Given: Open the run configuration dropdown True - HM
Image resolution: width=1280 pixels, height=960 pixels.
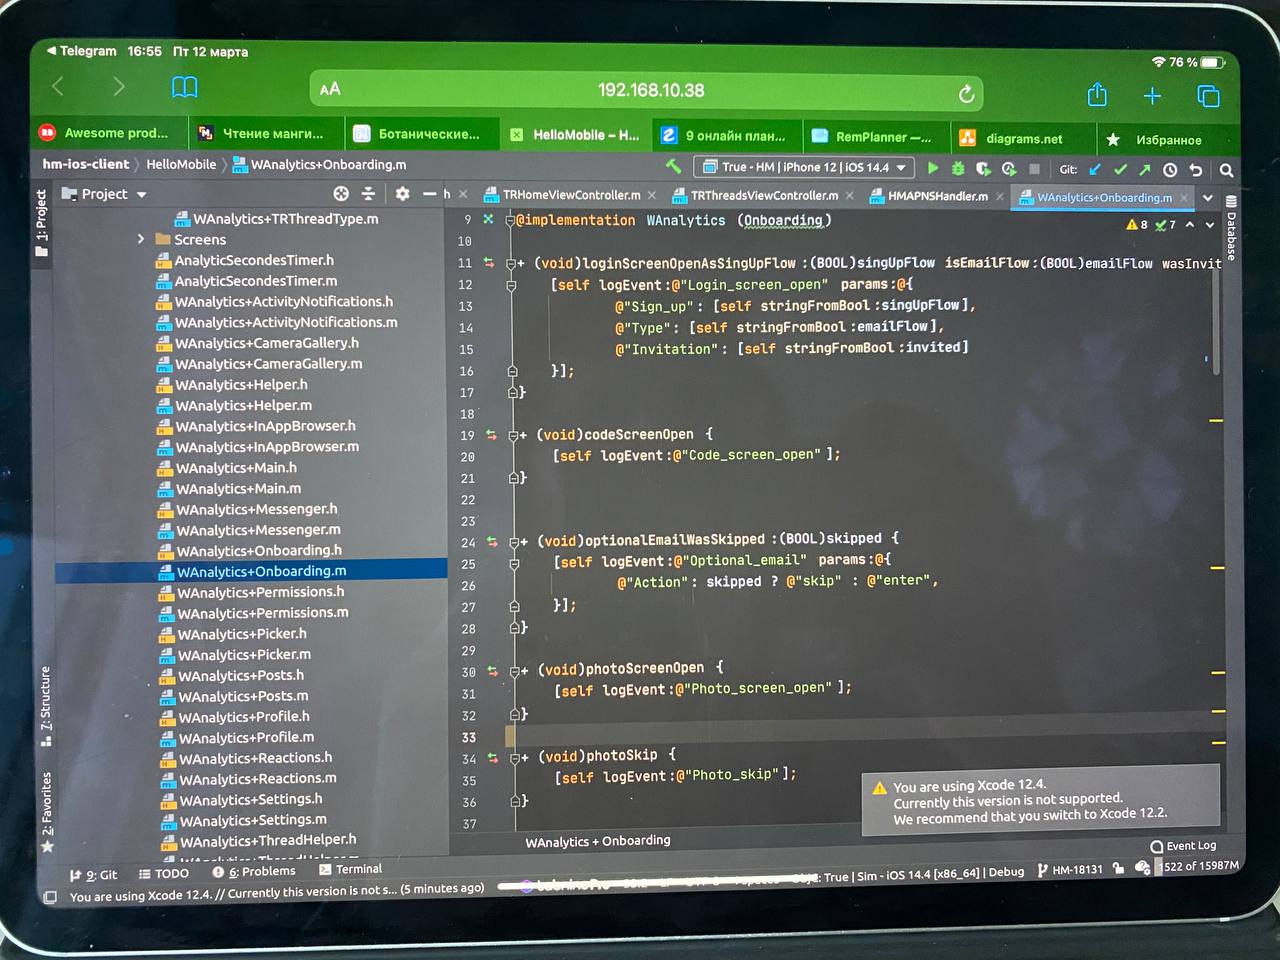Looking at the screenshot, I should (804, 167).
